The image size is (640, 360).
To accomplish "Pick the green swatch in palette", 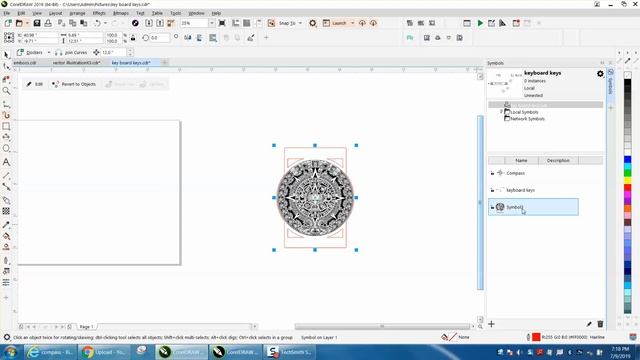I will point(627,173).
